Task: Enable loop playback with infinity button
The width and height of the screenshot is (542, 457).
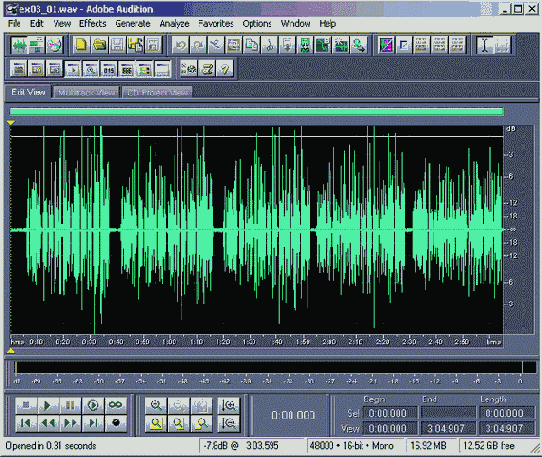Action: (x=115, y=405)
